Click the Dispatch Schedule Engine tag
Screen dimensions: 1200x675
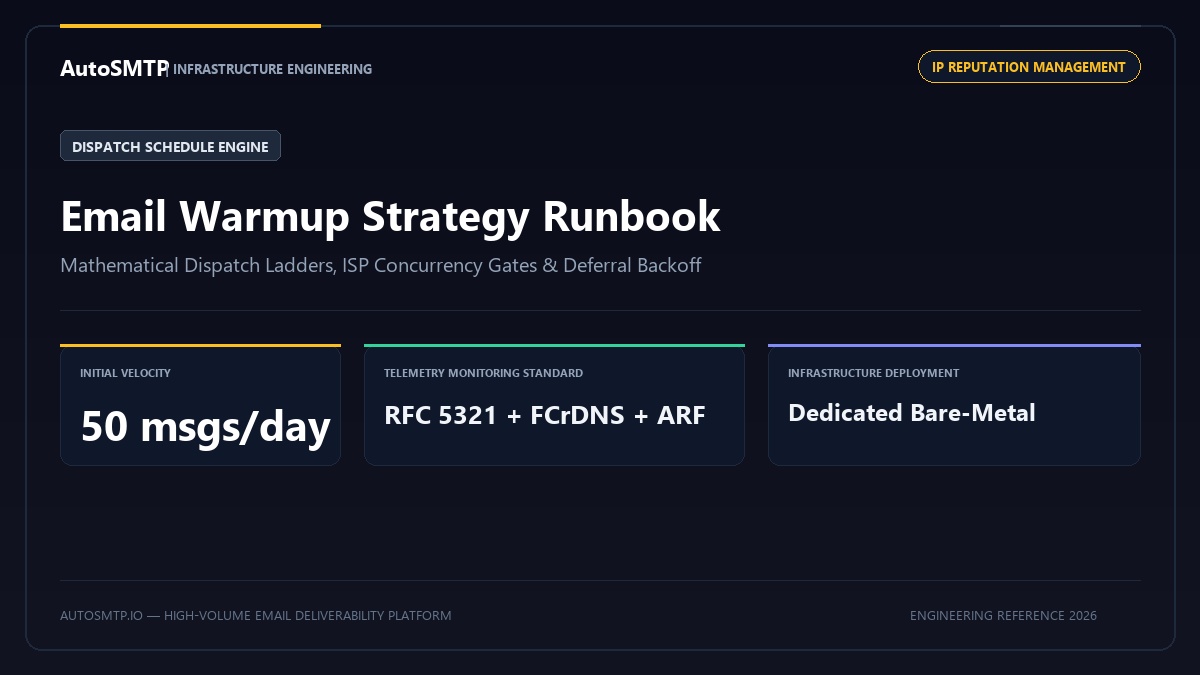170,146
